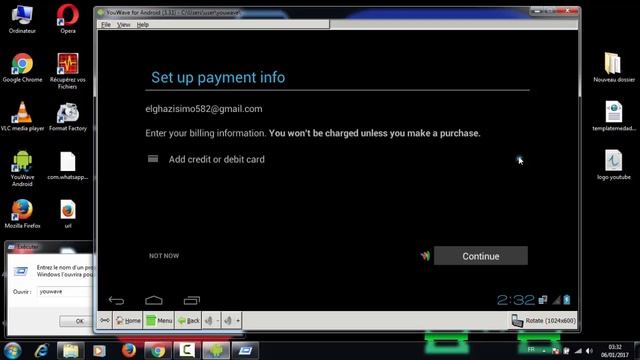Click the Android clock showing 2:32

[x=516, y=300]
